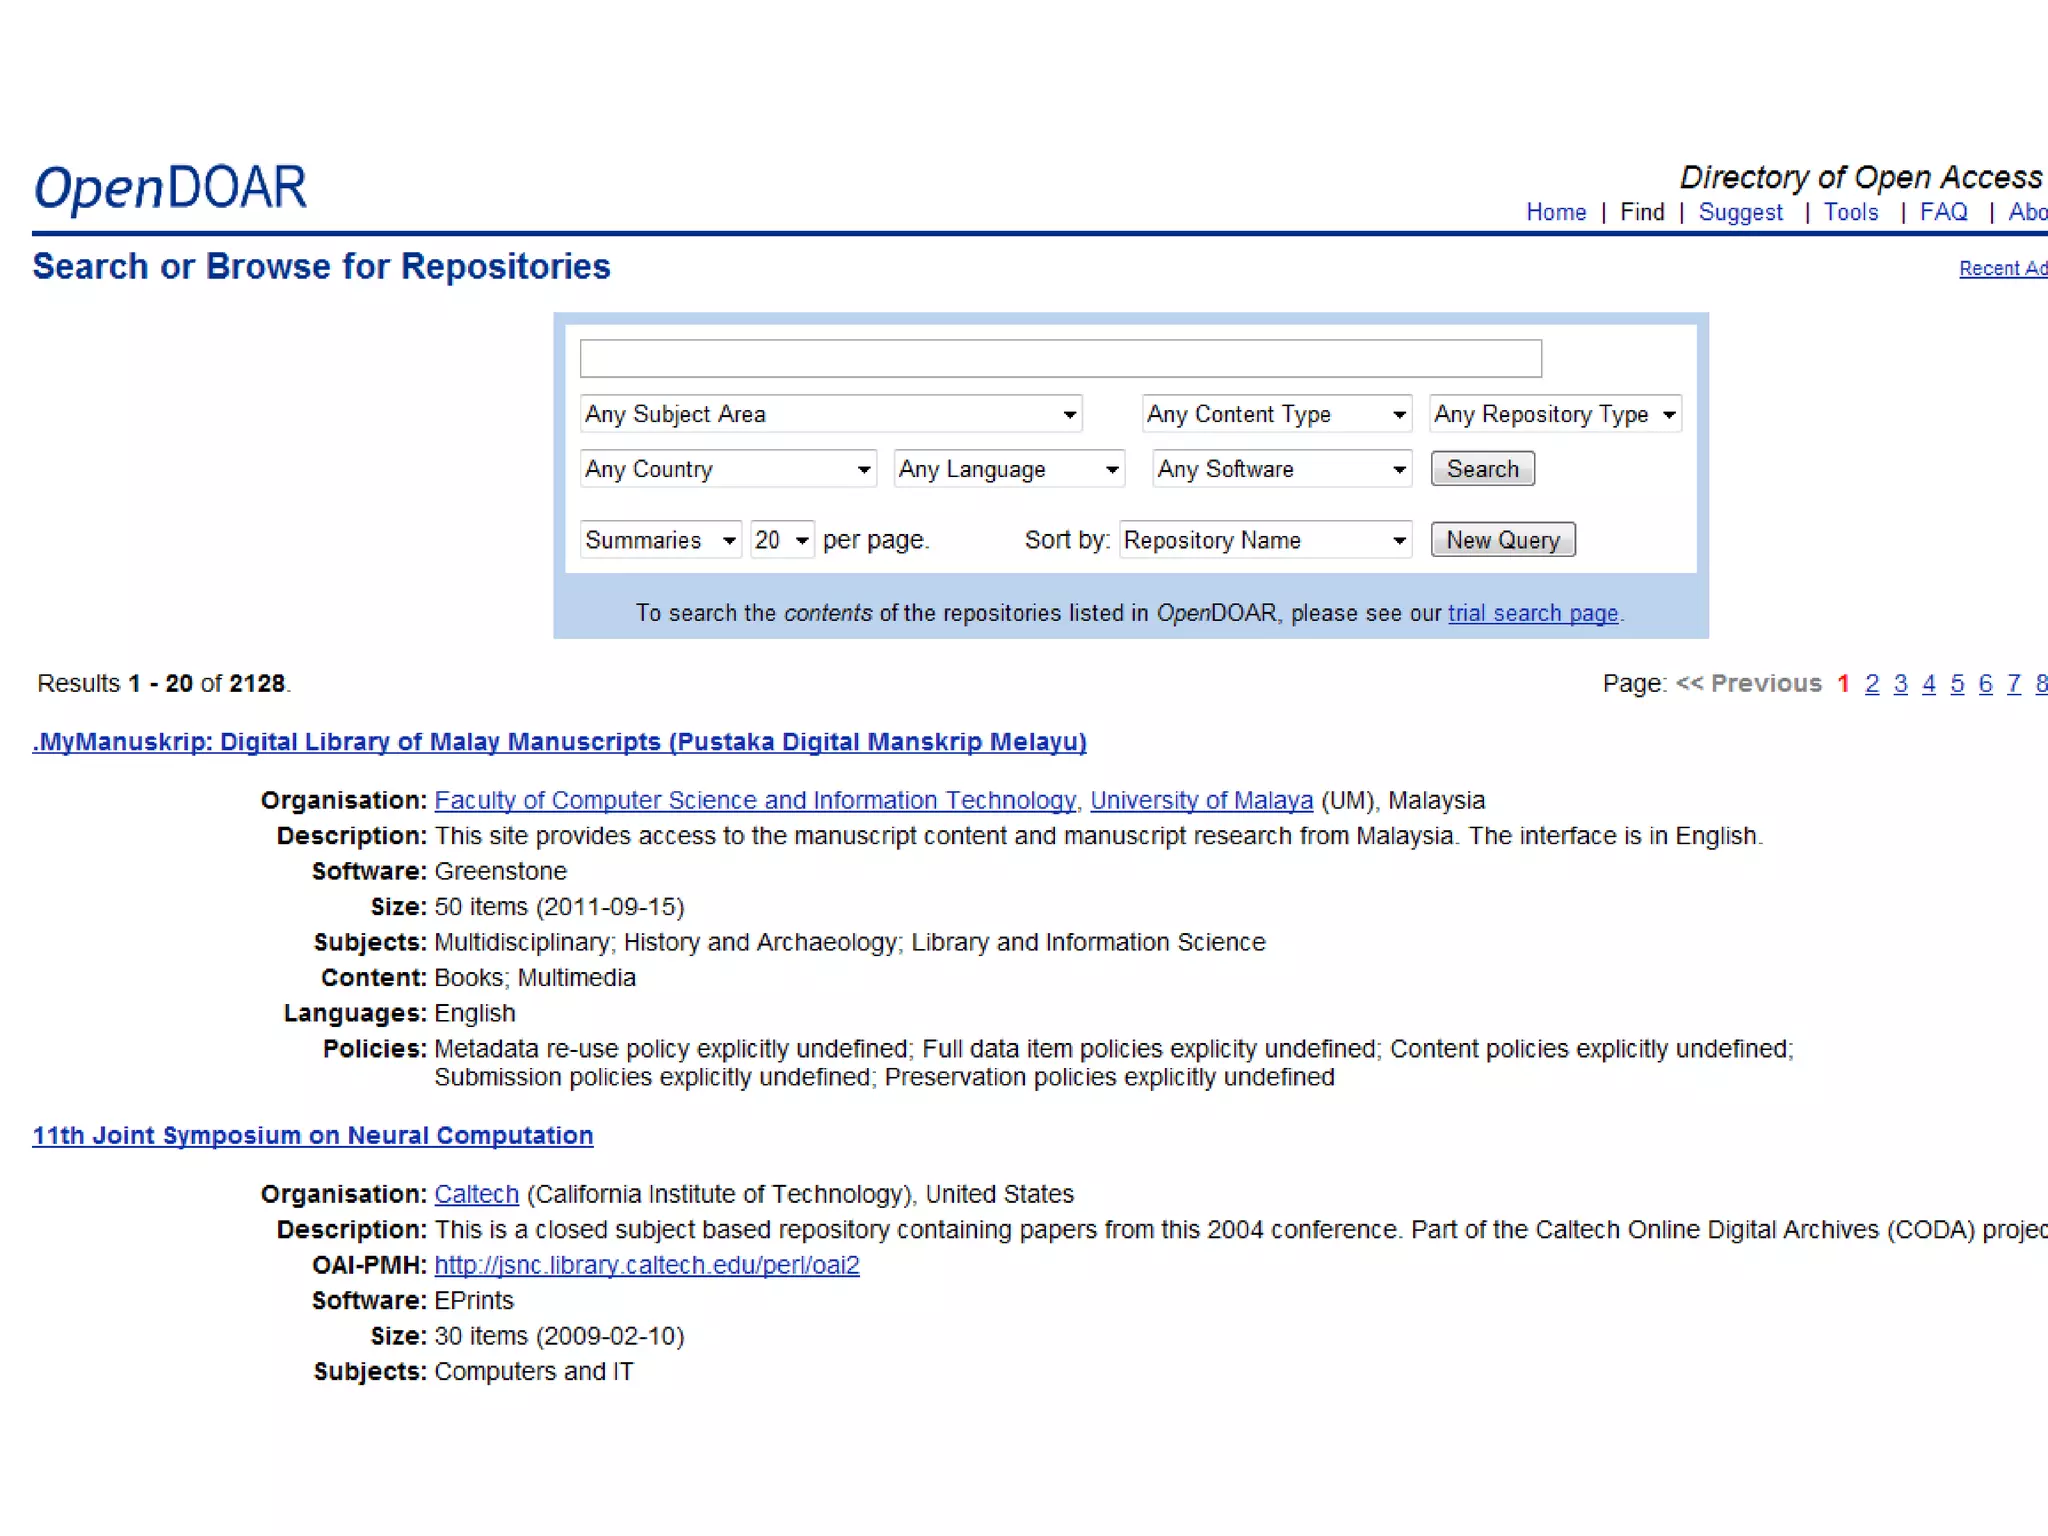
Task: Expand the Any Content Type dropdown
Action: [1276, 414]
